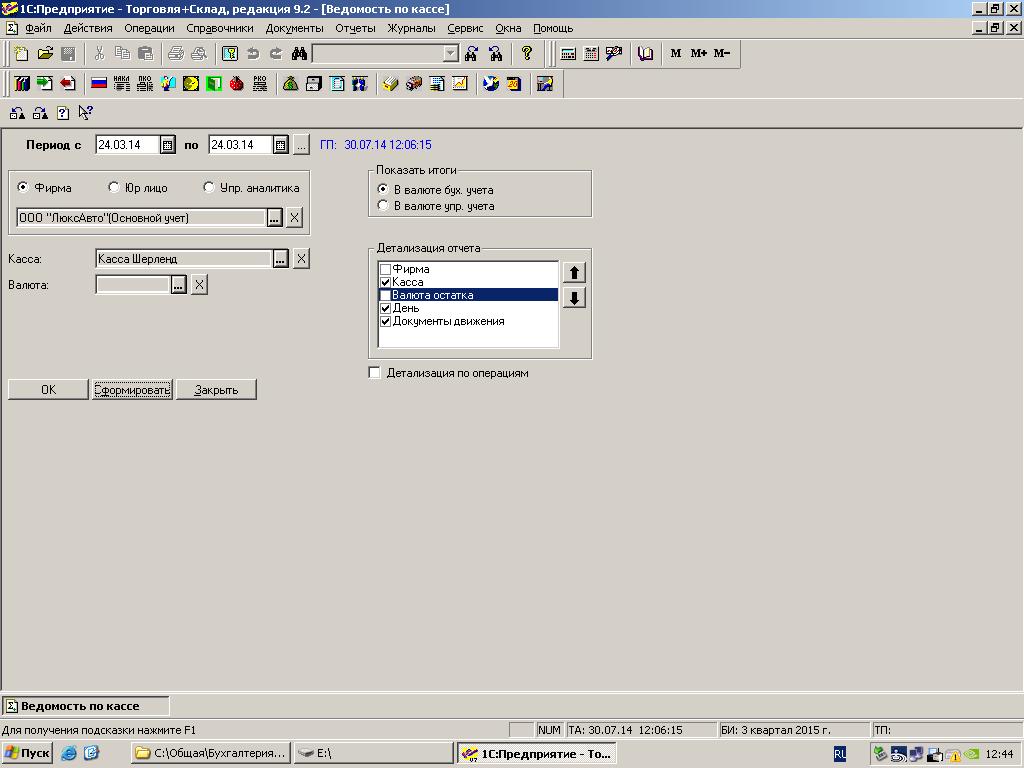Select the Юр лицо radio button
This screenshot has height=768, width=1024.
[114, 187]
